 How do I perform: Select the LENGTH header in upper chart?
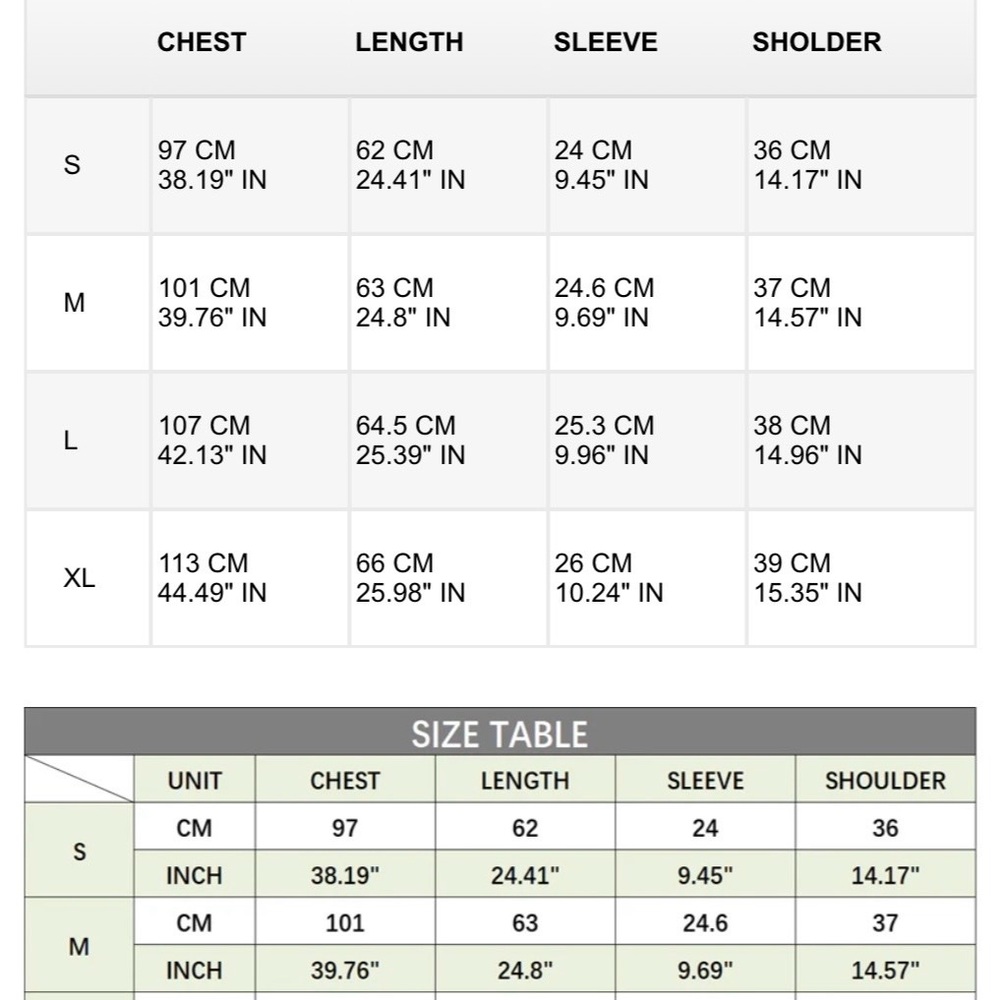click(409, 42)
